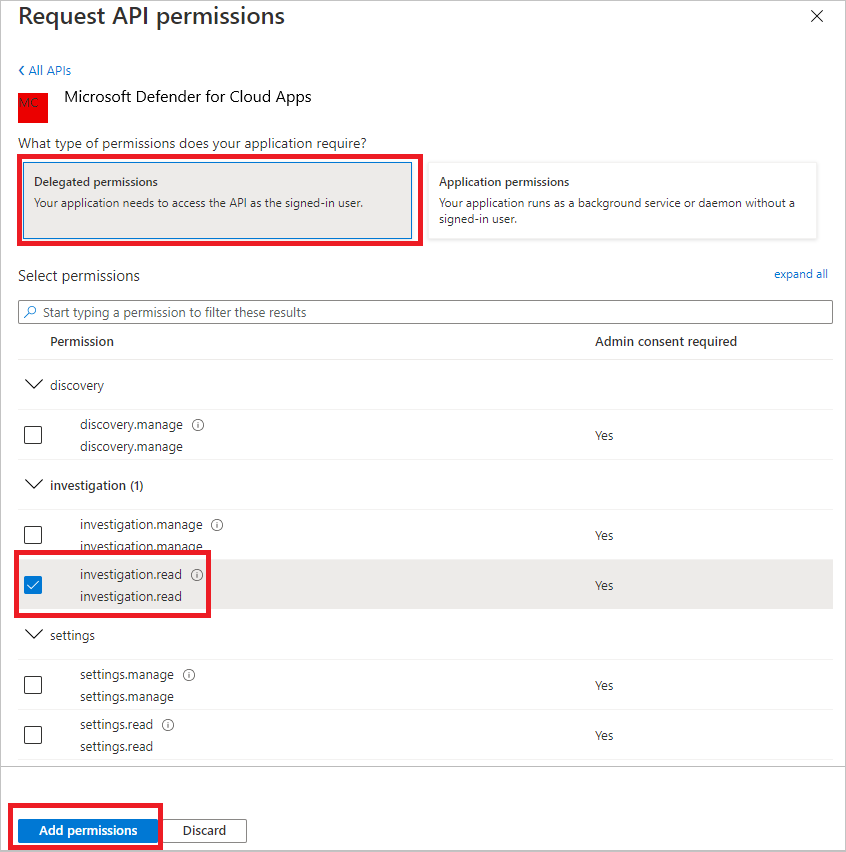The width and height of the screenshot is (846, 852).
Task: Click the expand all link
Action: pos(800,274)
